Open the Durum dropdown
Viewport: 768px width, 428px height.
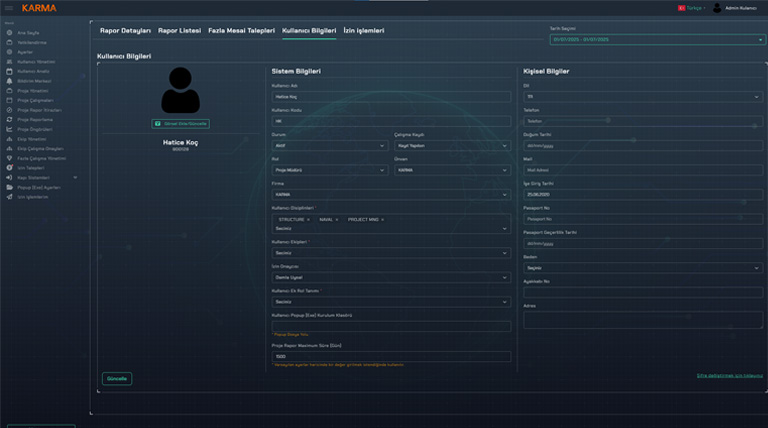click(328, 145)
